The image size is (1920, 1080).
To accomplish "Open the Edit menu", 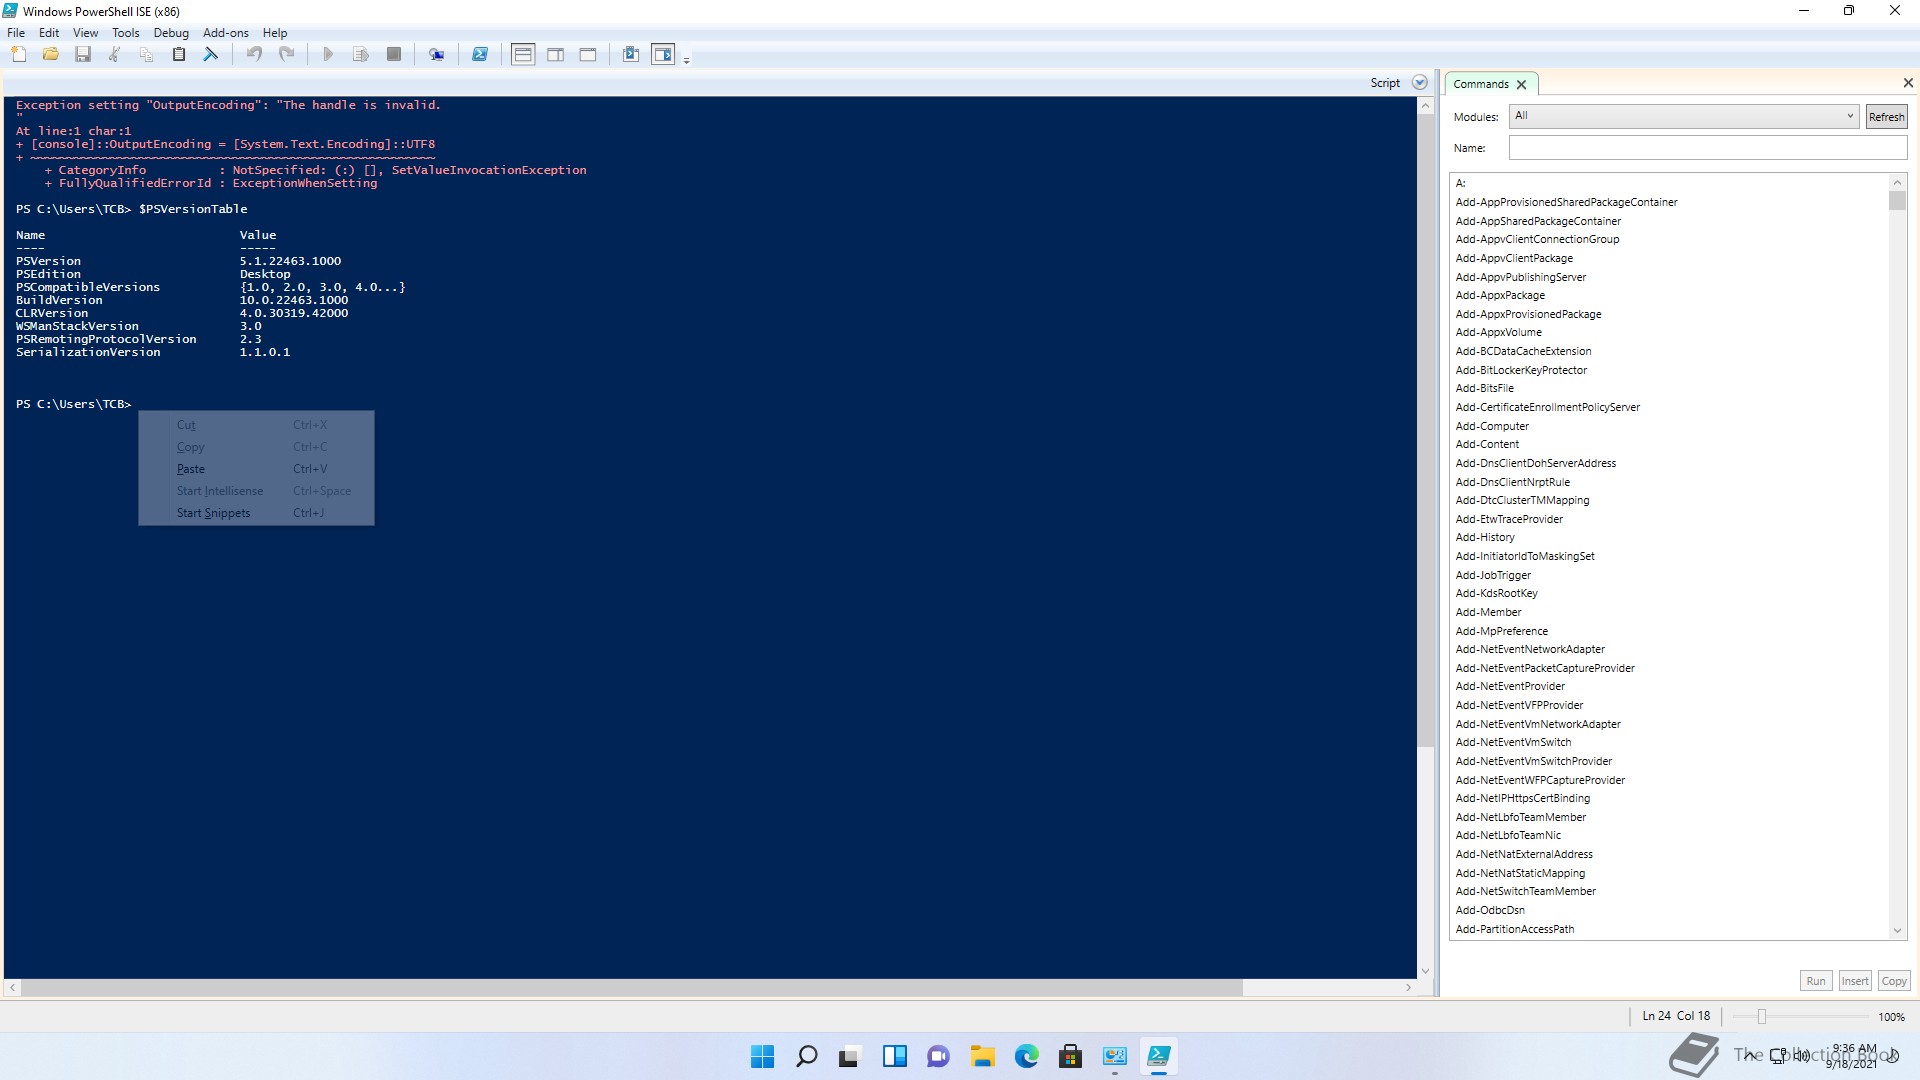I will (49, 32).
